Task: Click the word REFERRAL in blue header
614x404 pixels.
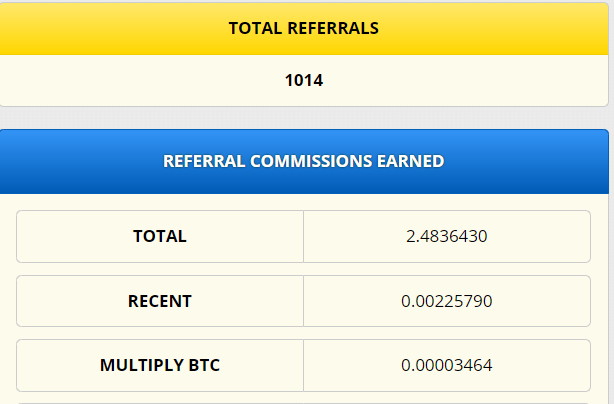Action: point(204,161)
